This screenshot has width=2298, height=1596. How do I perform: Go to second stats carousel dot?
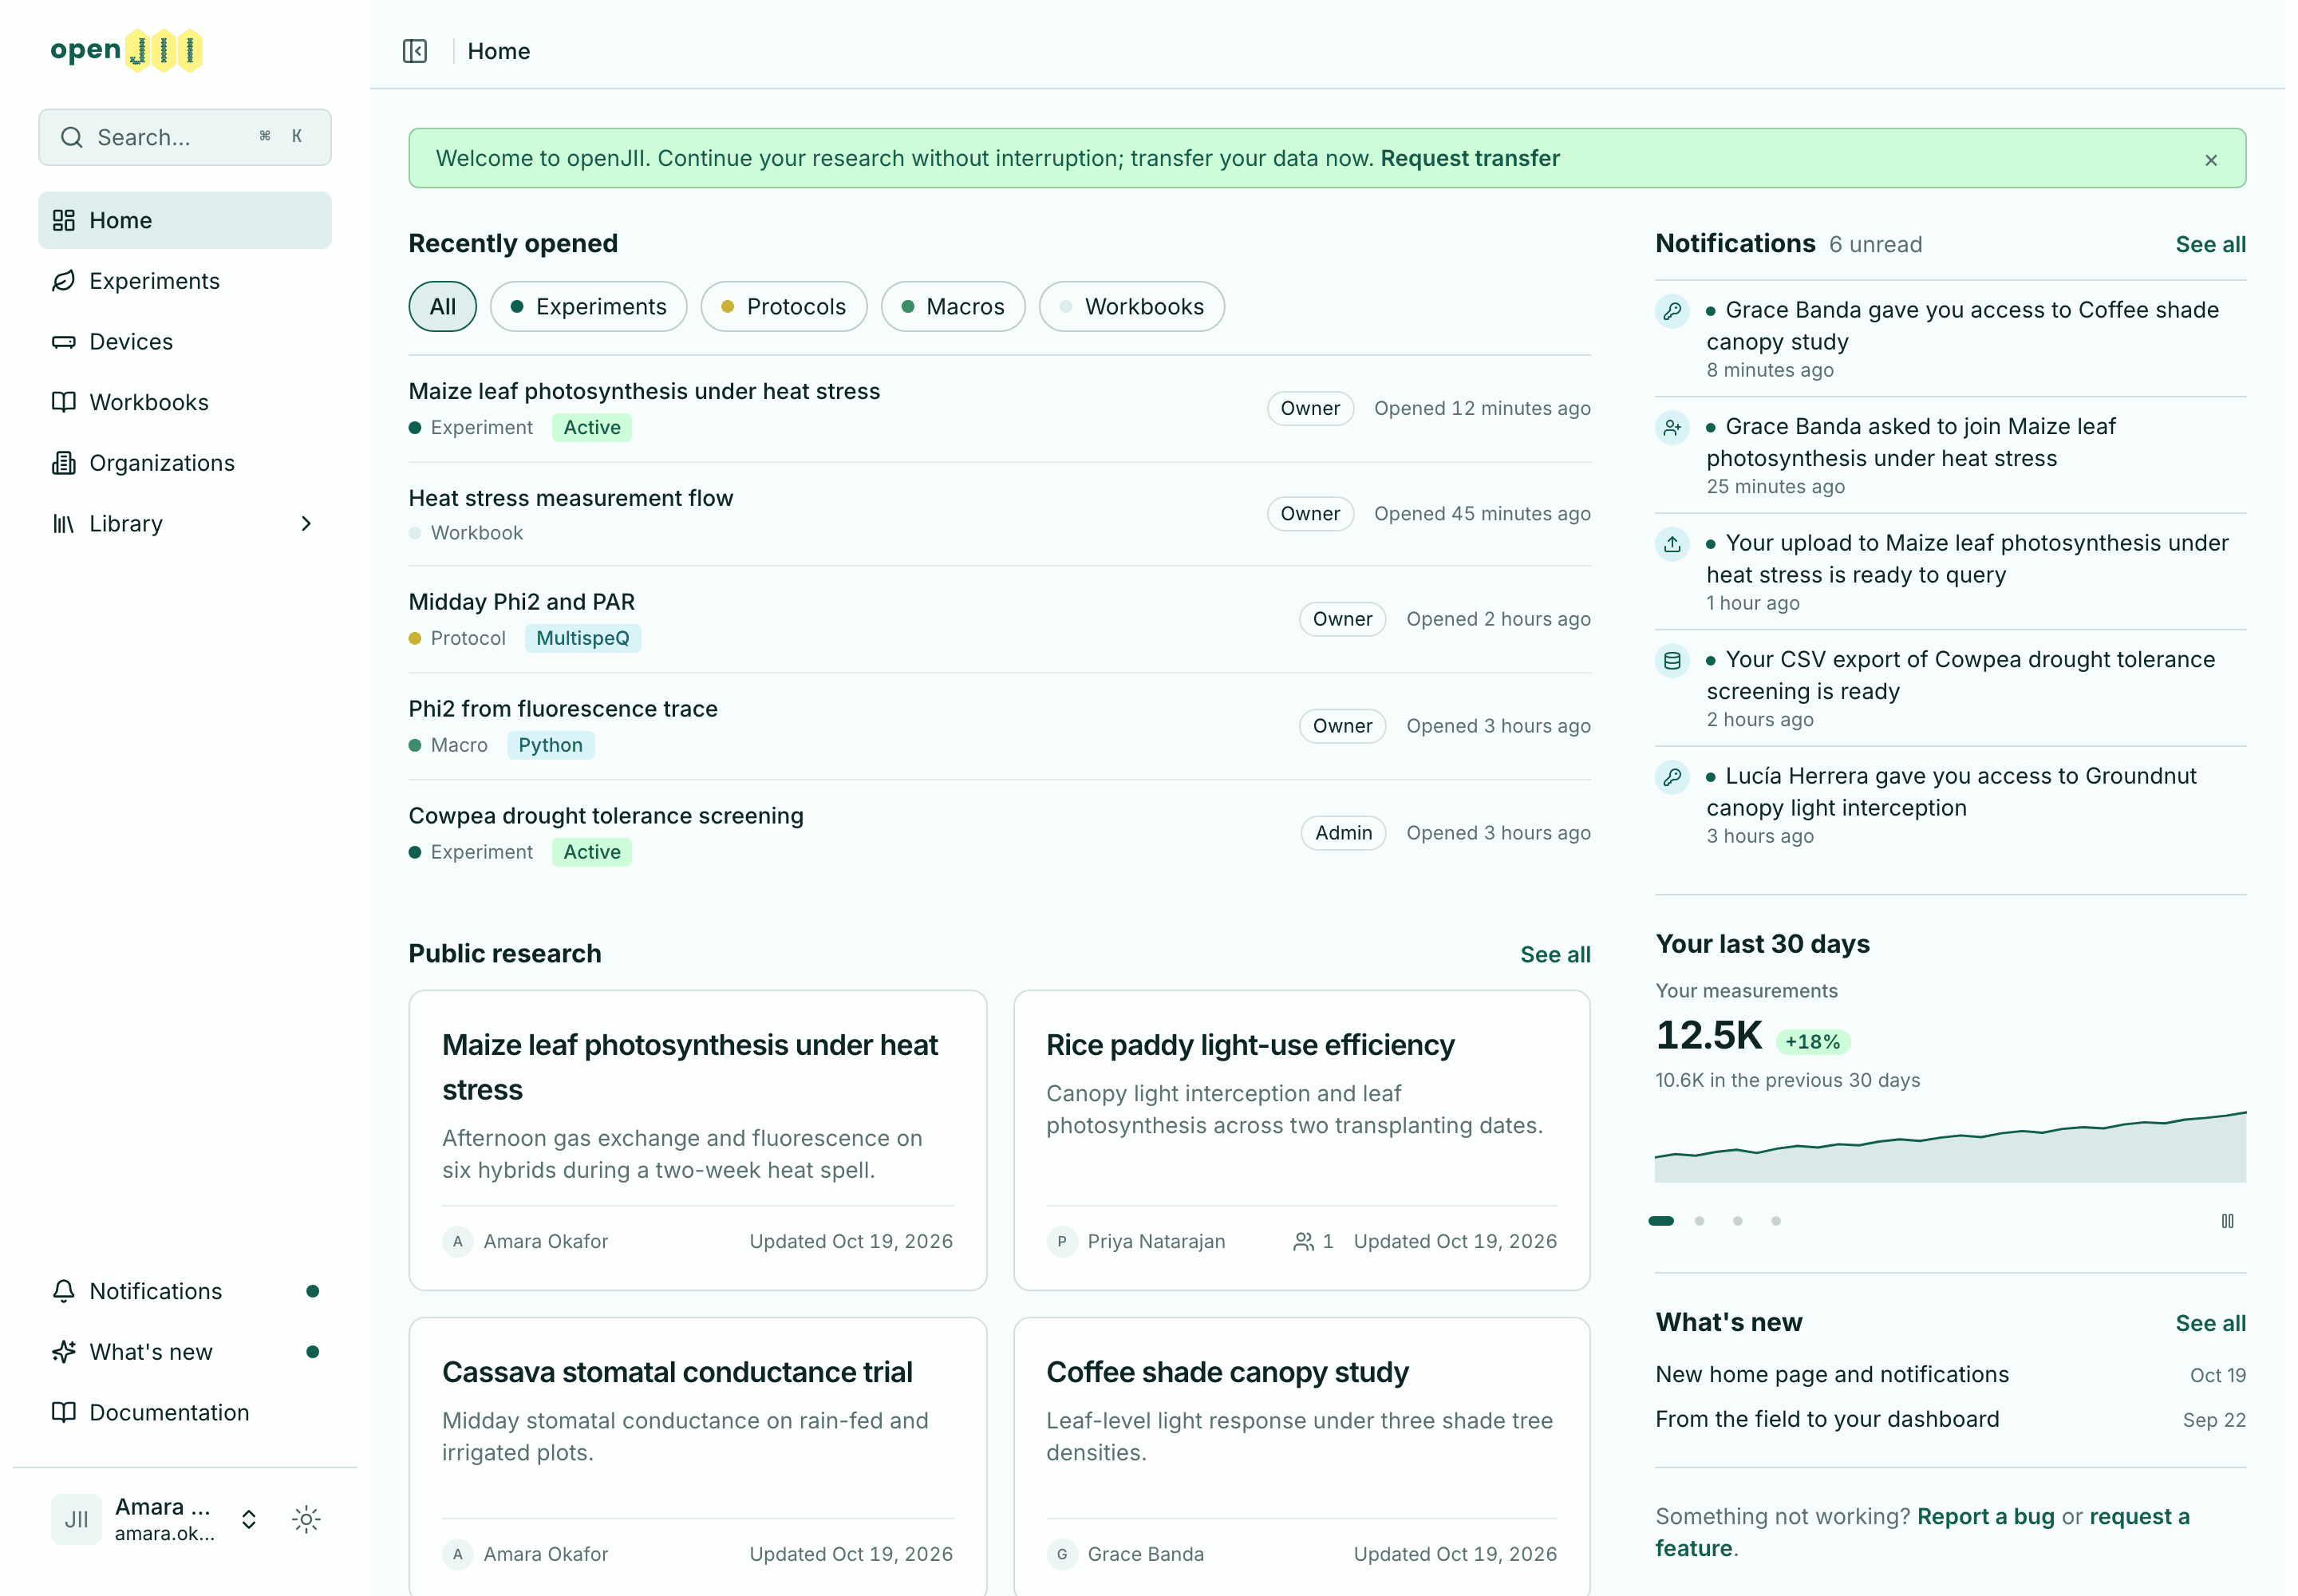pos(1698,1221)
